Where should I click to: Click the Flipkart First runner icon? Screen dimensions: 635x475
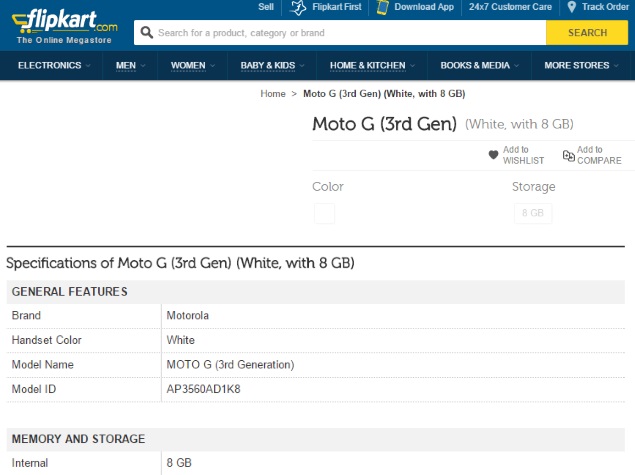tap(298, 7)
